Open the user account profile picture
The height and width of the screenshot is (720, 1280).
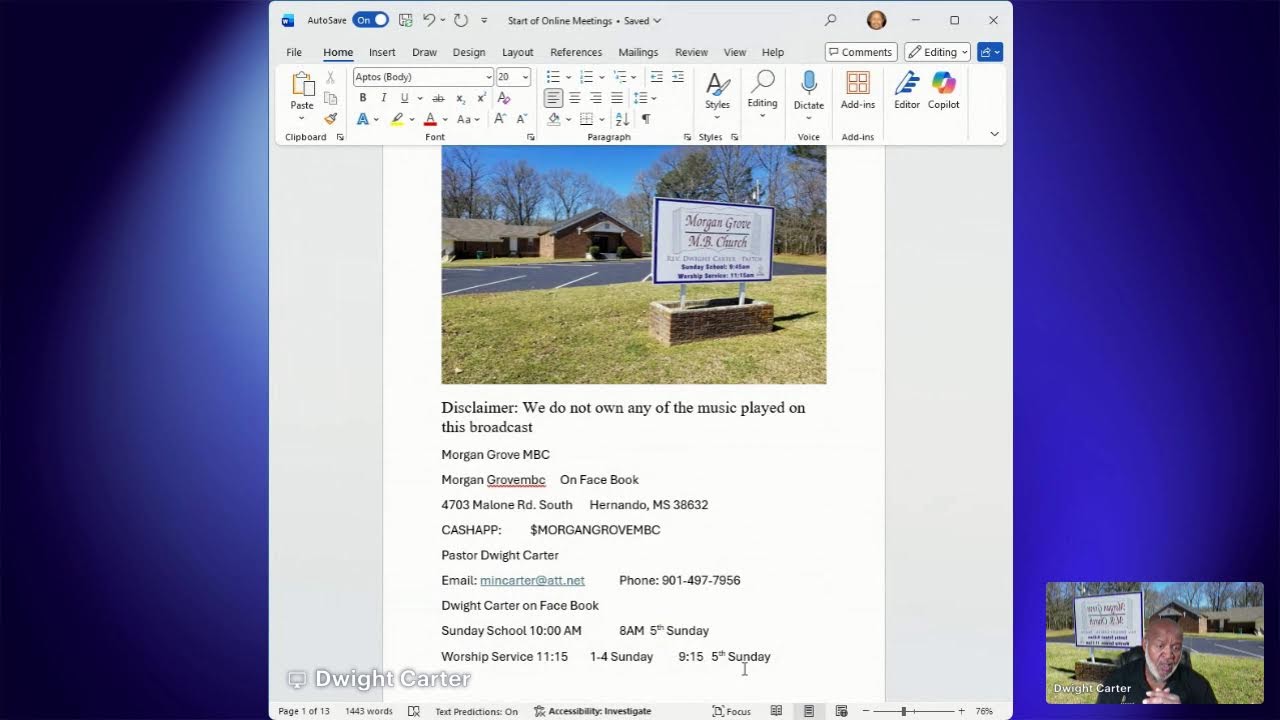[x=876, y=20]
